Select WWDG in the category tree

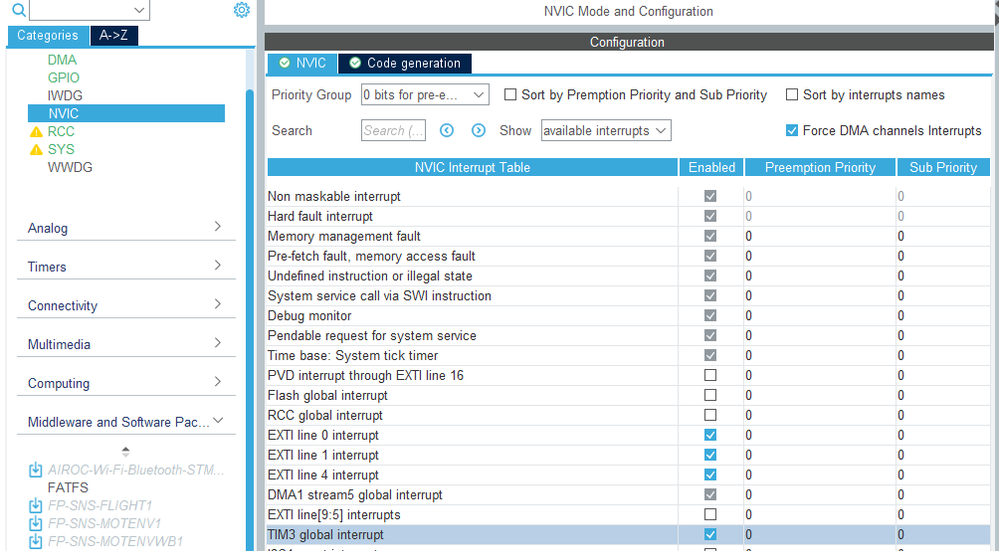point(70,167)
